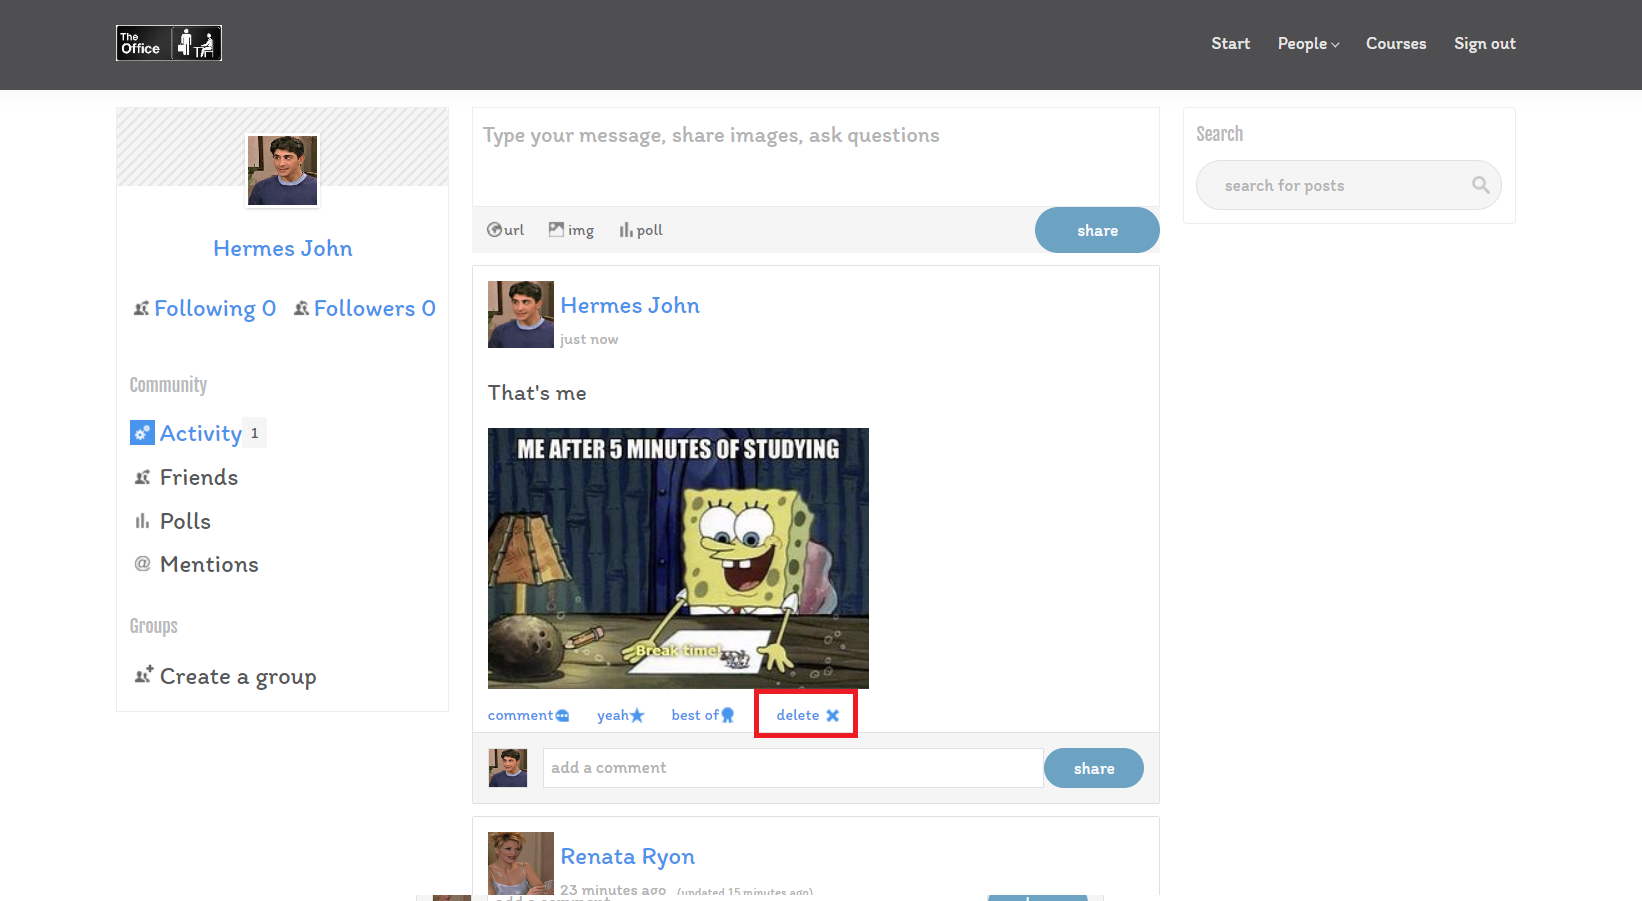The image size is (1642, 901).
Task: Share the new message post
Action: pyautogui.click(x=1097, y=230)
